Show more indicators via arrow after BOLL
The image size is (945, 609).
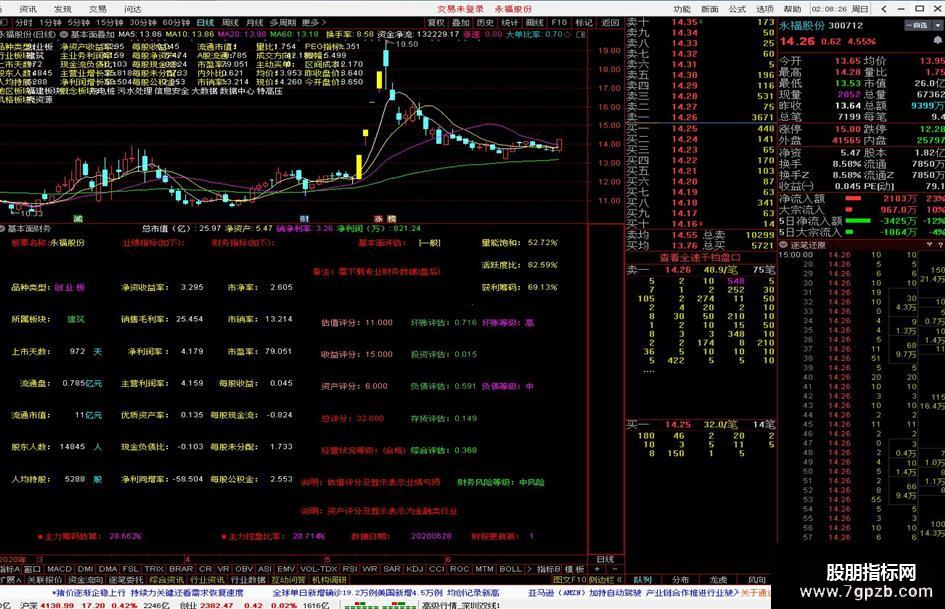pyautogui.click(x=530, y=569)
